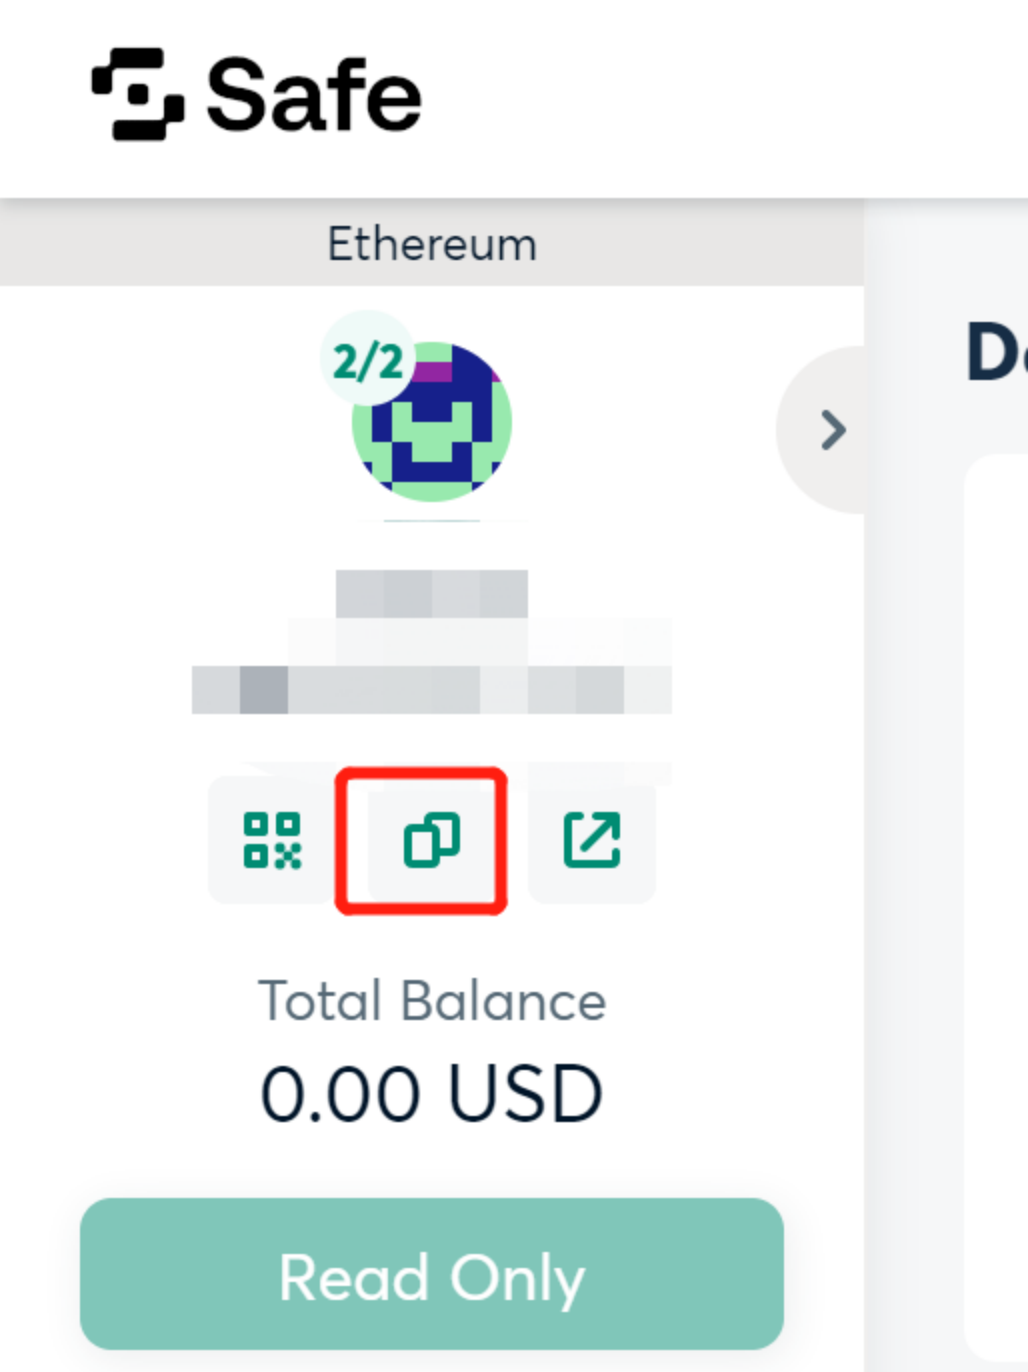Click the Total Balance label
Viewport: 1028px width, 1372px height.
(432, 1001)
